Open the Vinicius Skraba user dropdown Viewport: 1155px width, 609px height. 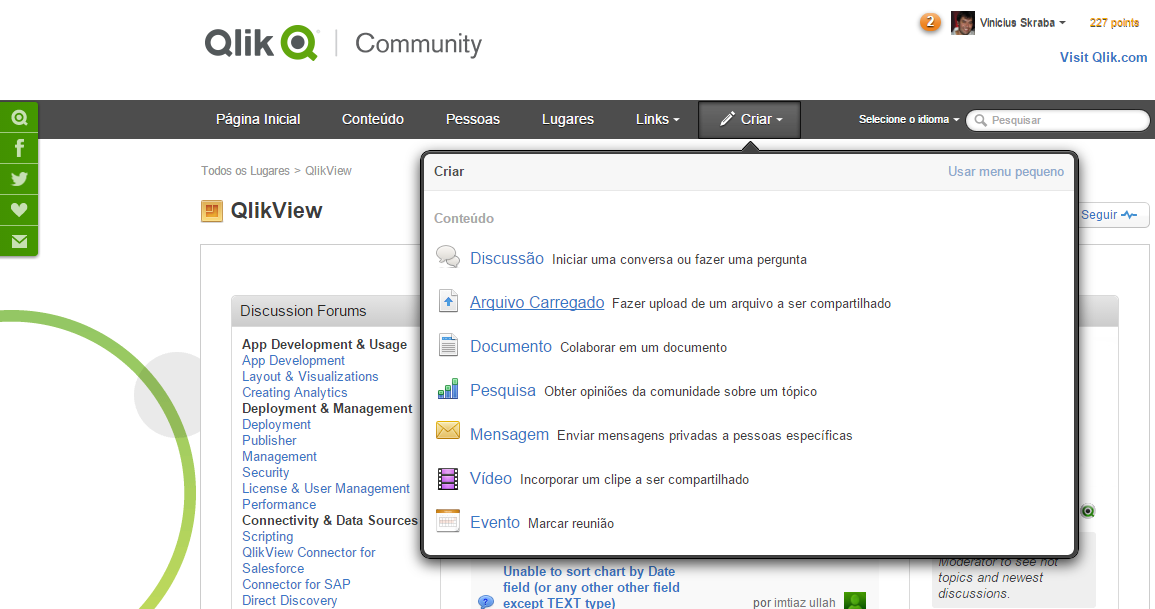pos(1022,23)
